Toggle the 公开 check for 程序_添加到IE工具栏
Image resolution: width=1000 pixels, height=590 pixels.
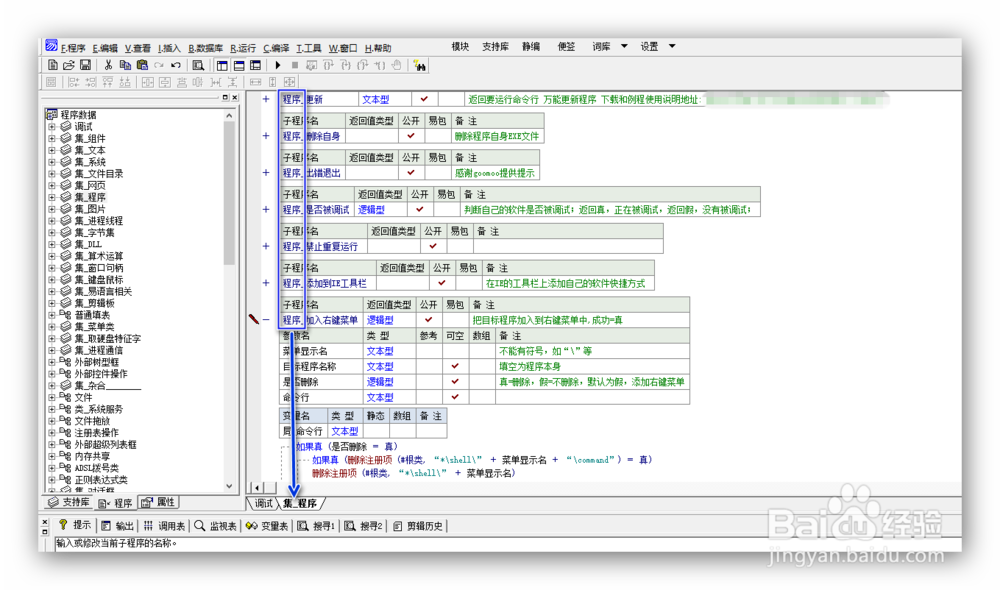[442, 283]
